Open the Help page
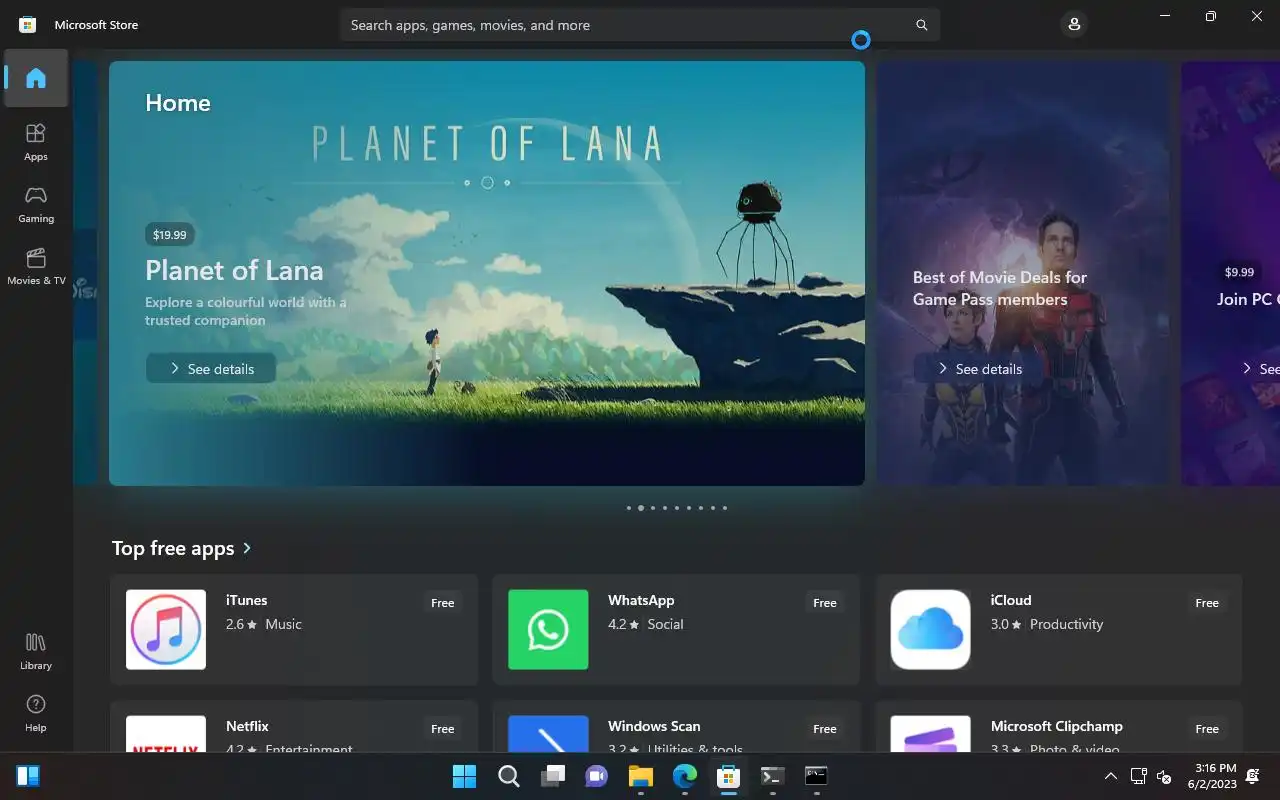Viewport: 1280px width, 800px height. pyautogui.click(x=36, y=713)
